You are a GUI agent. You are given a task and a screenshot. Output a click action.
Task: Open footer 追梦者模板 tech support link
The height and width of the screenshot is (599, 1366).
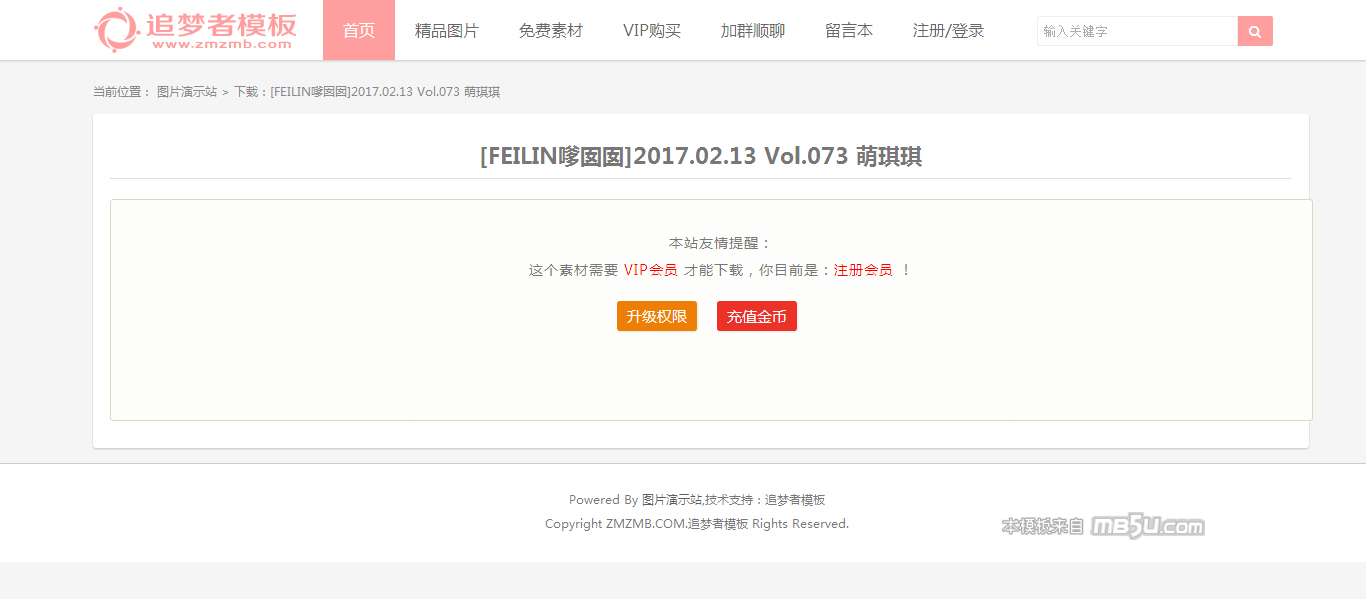(x=795, y=500)
